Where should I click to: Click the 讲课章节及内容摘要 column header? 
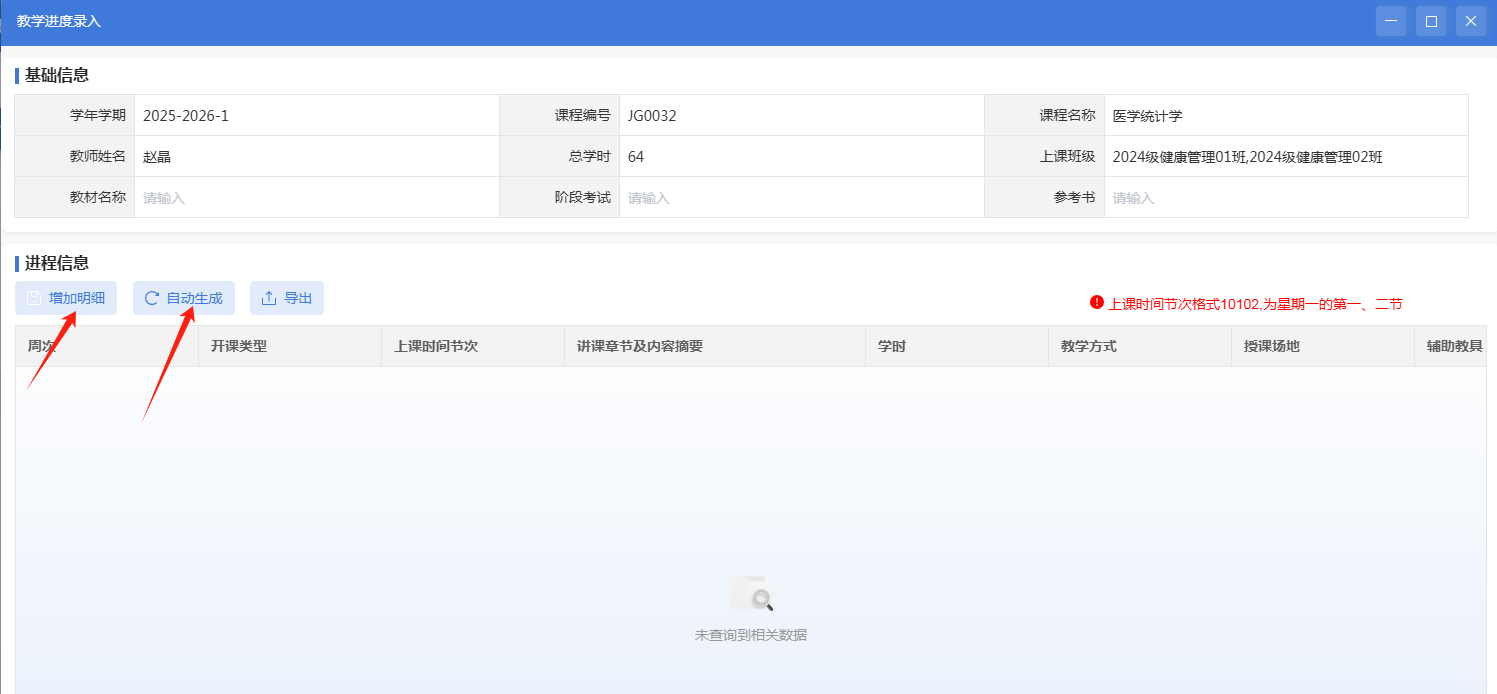[640, 346]
